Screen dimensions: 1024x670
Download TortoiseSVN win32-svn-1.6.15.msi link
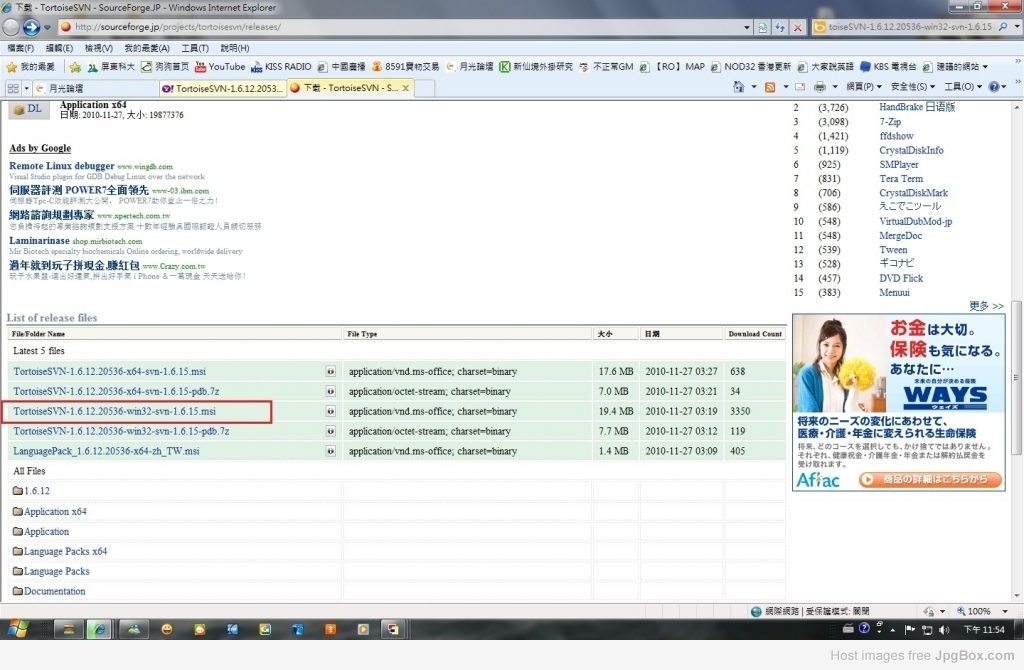(x=115, y=411)
